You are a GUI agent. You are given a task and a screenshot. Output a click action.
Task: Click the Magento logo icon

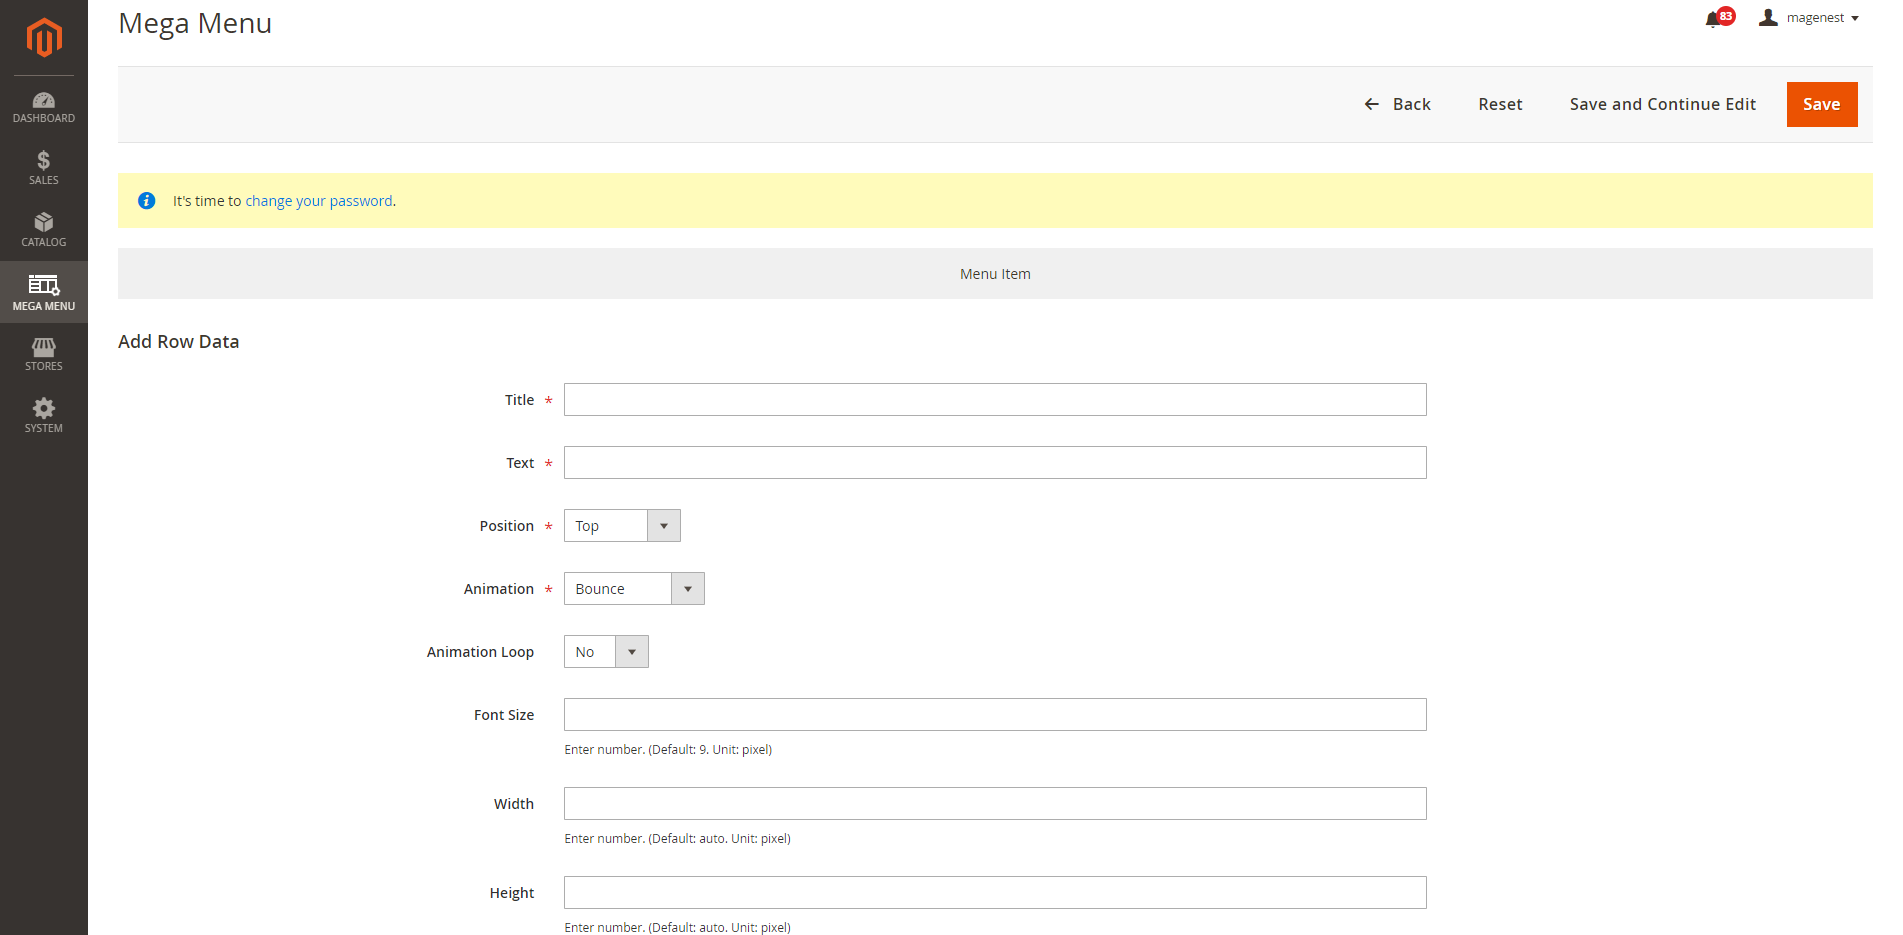pyautogui.click(x=44, y=38)
